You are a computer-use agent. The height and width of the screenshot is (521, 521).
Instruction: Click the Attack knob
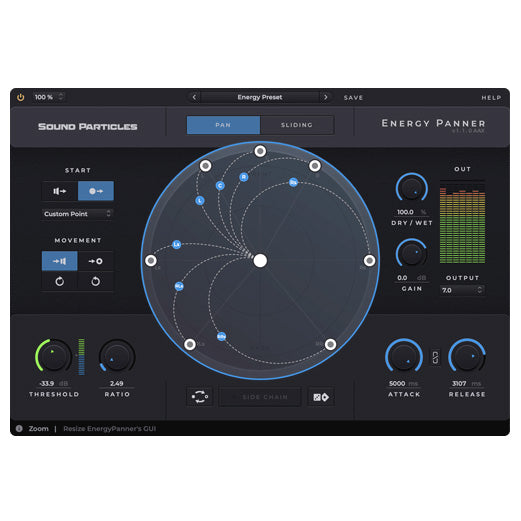404,356
